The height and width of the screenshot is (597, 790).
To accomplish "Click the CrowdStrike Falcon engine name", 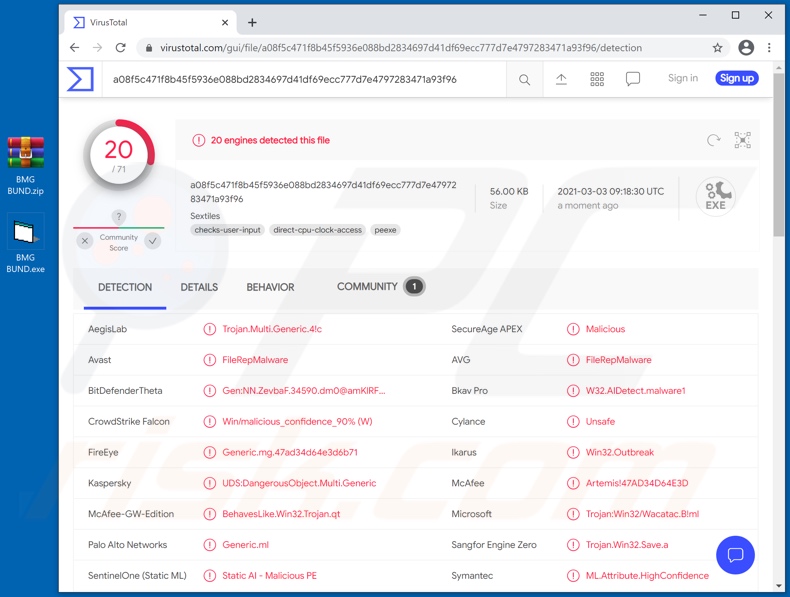I will [129, 422].
